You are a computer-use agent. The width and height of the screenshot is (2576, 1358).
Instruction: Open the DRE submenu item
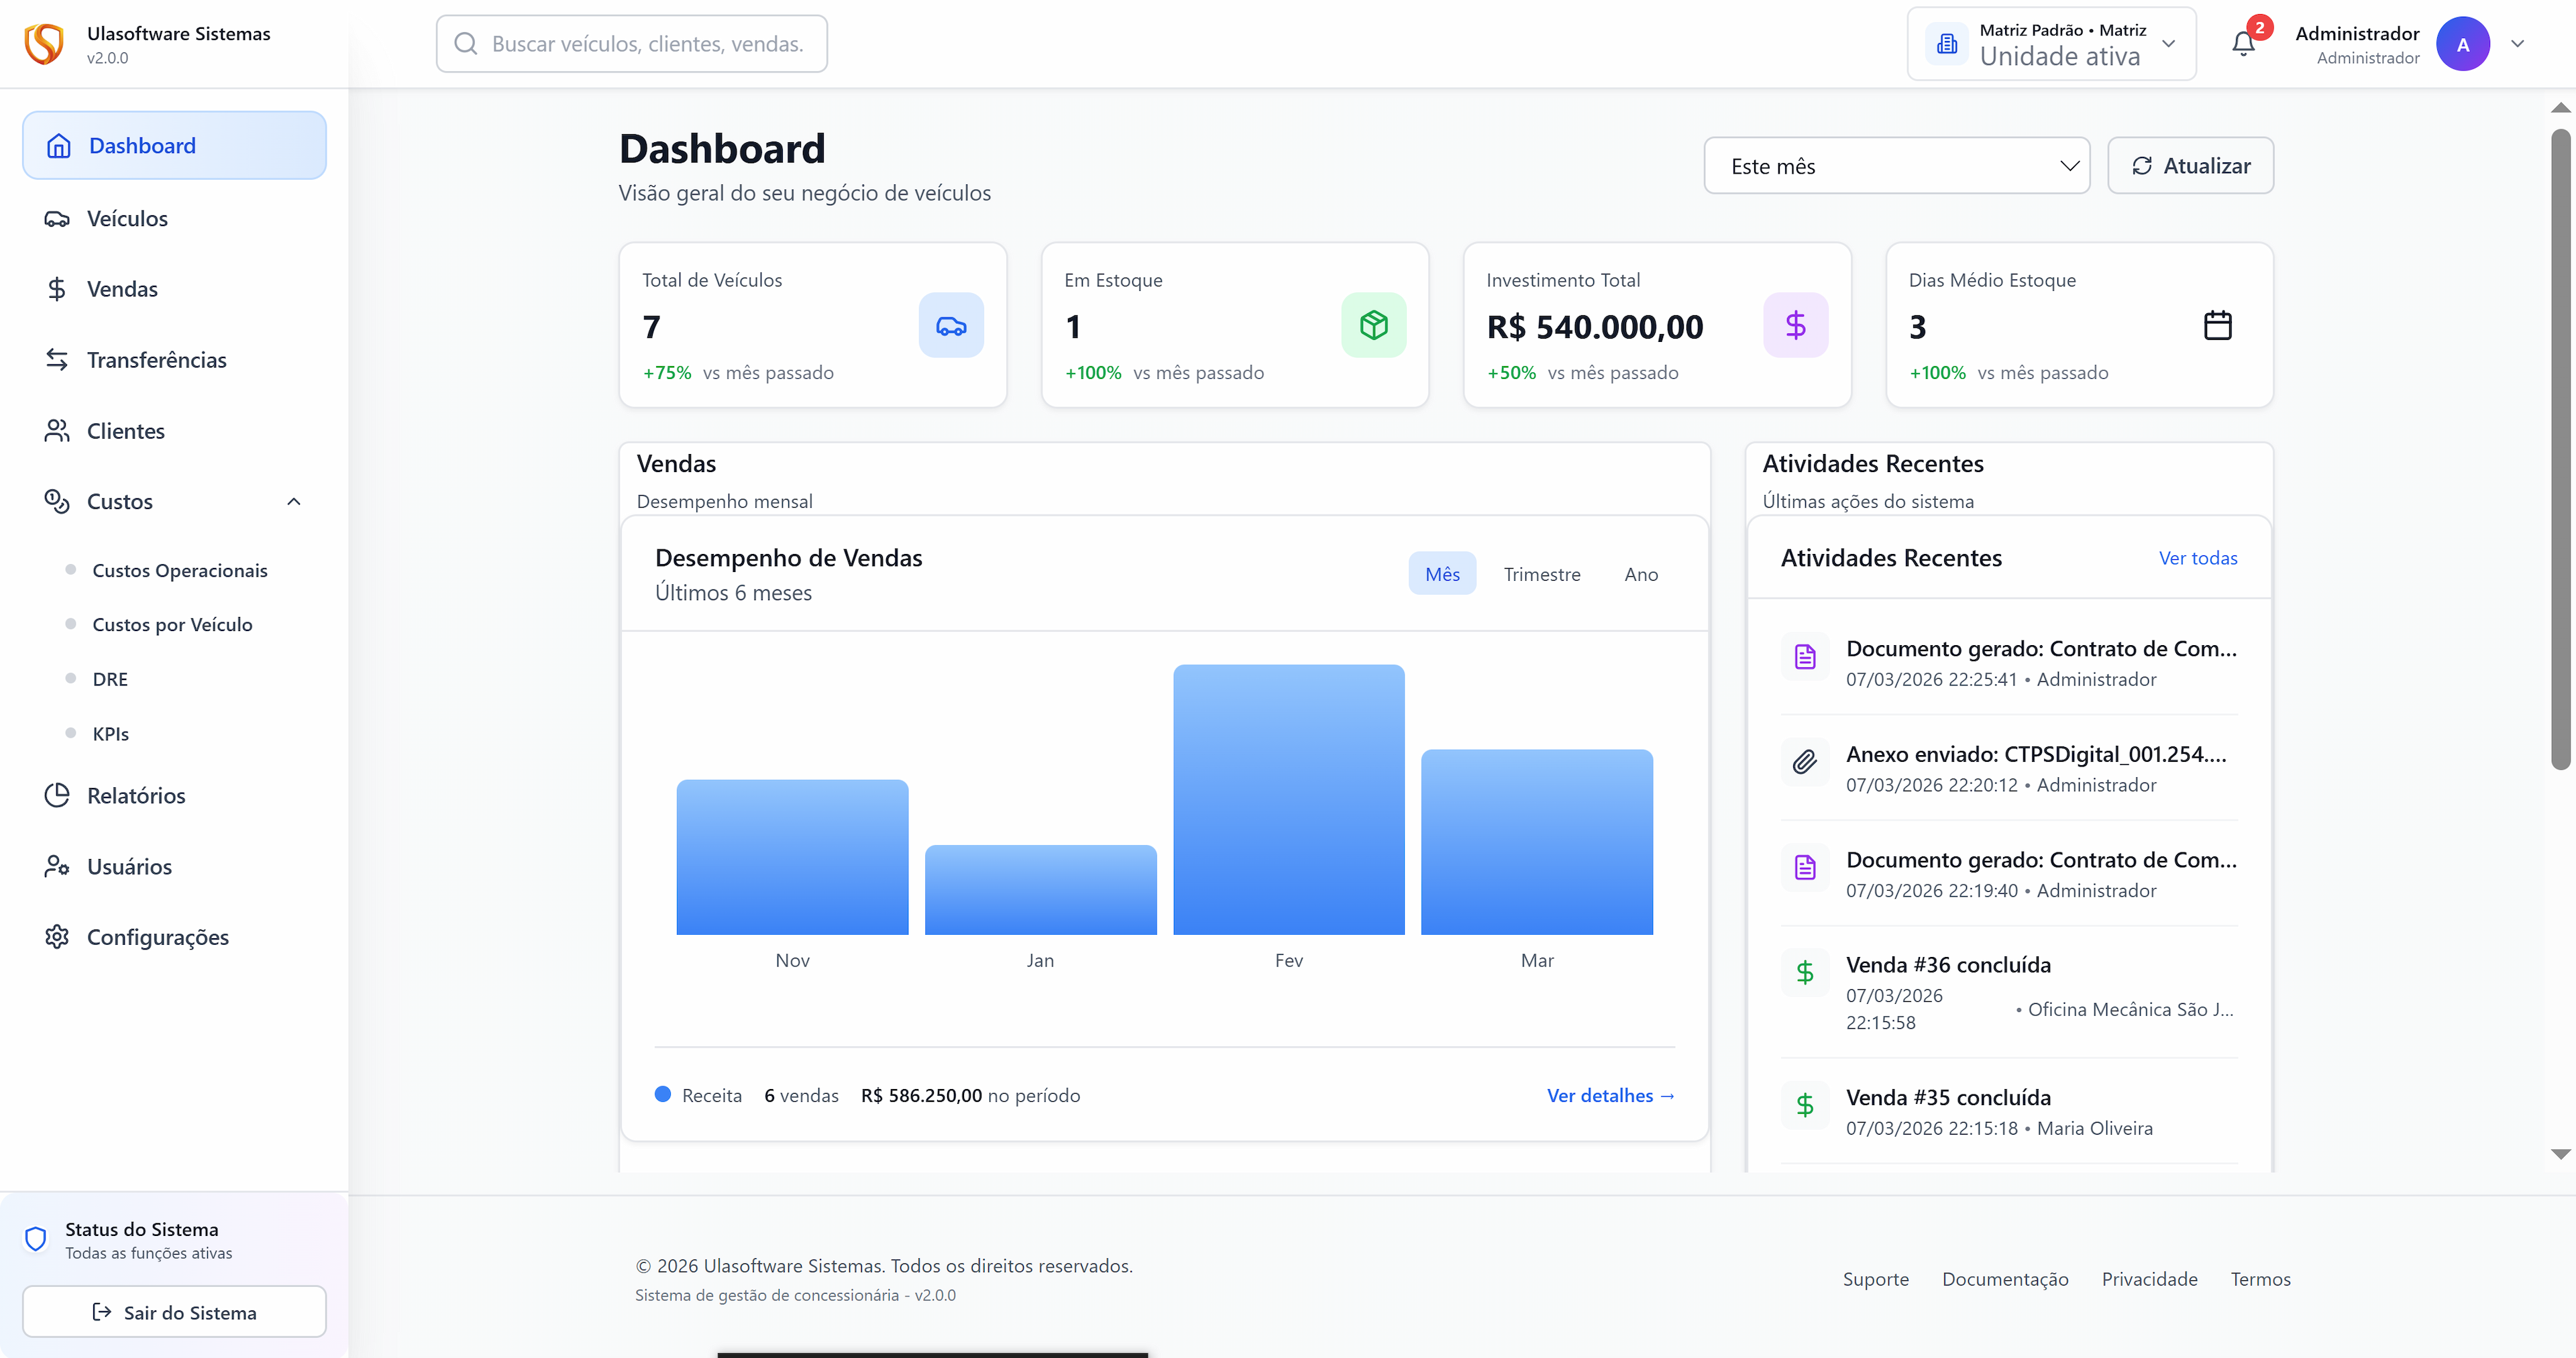110,678
